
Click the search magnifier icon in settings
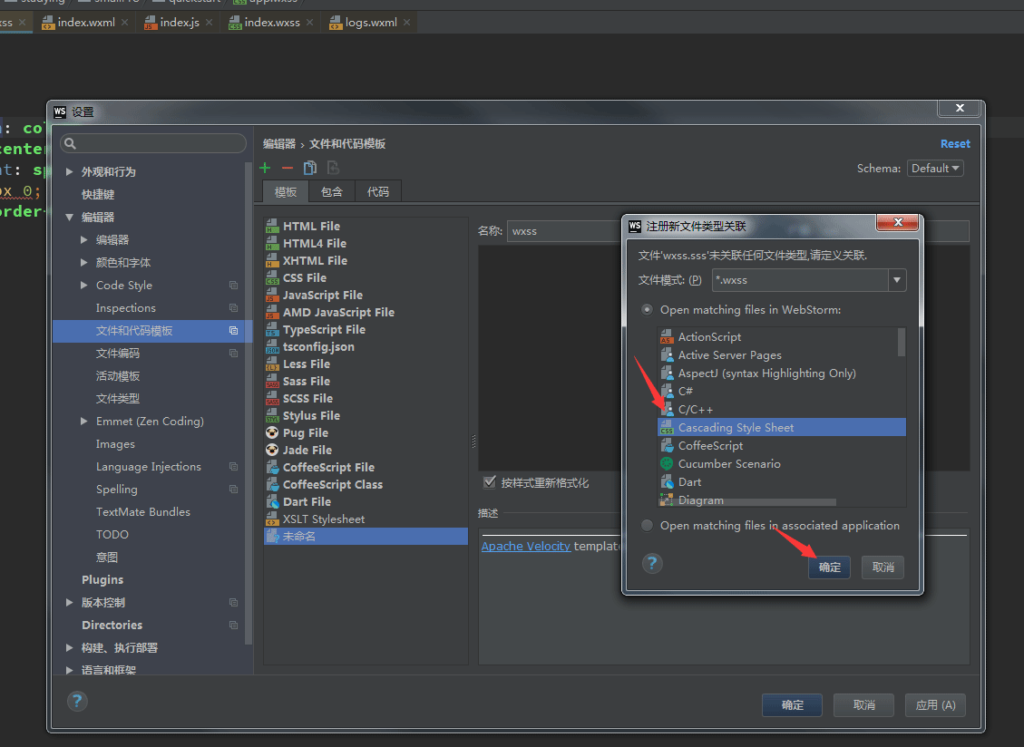click(x=71, y=144)
